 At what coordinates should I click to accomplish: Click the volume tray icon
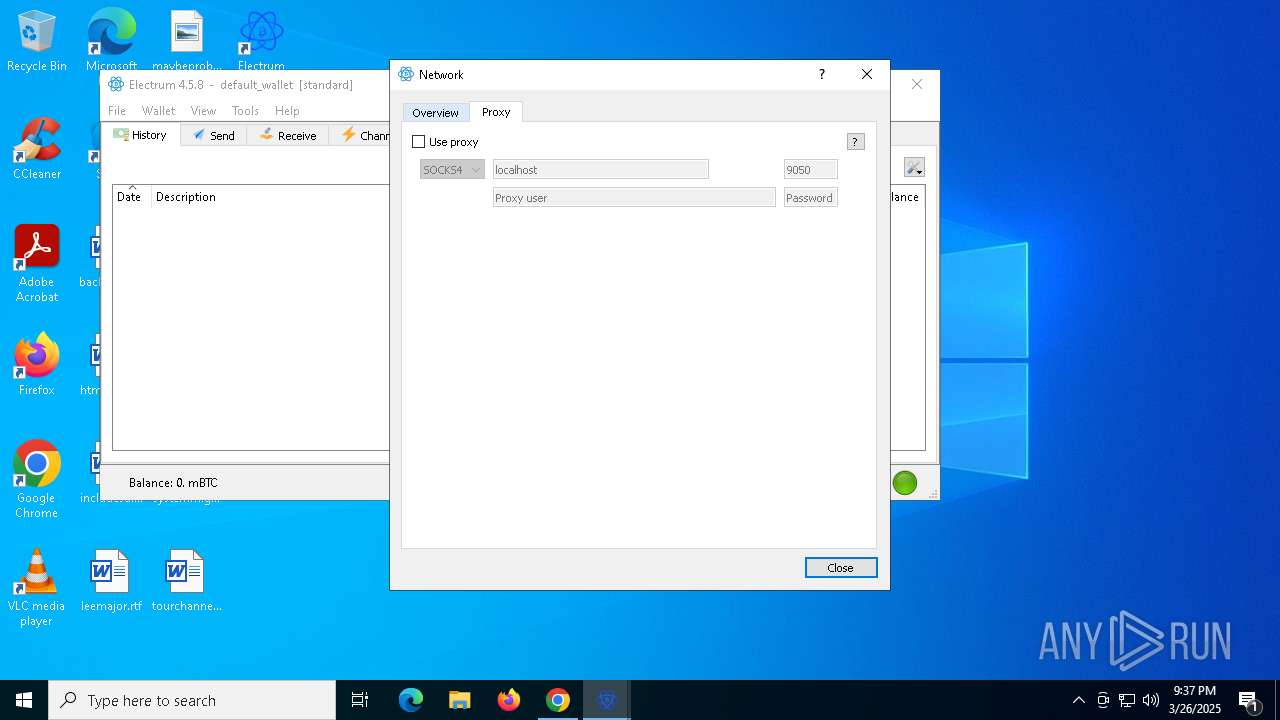1151,700
